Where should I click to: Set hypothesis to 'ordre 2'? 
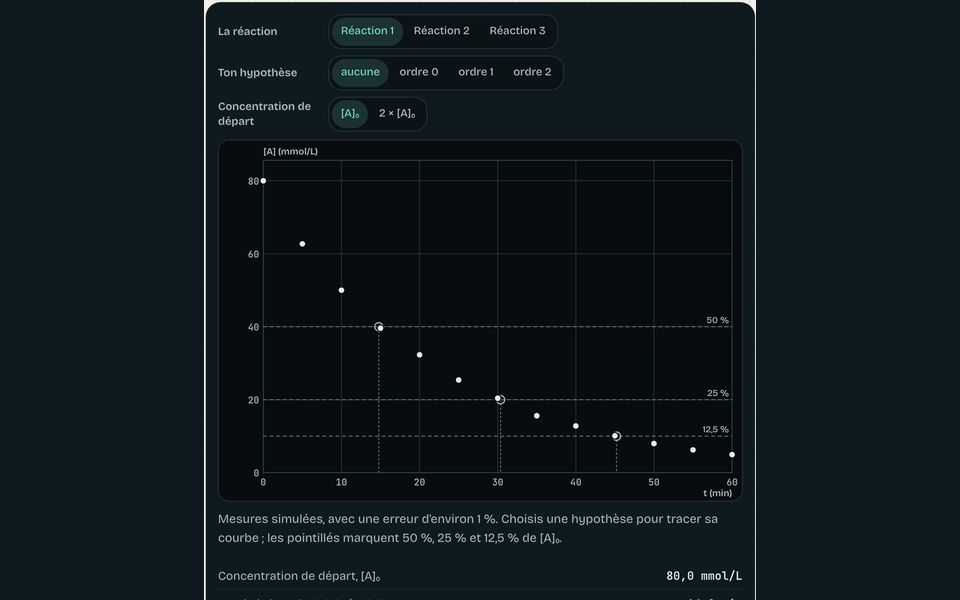(532, 72)
